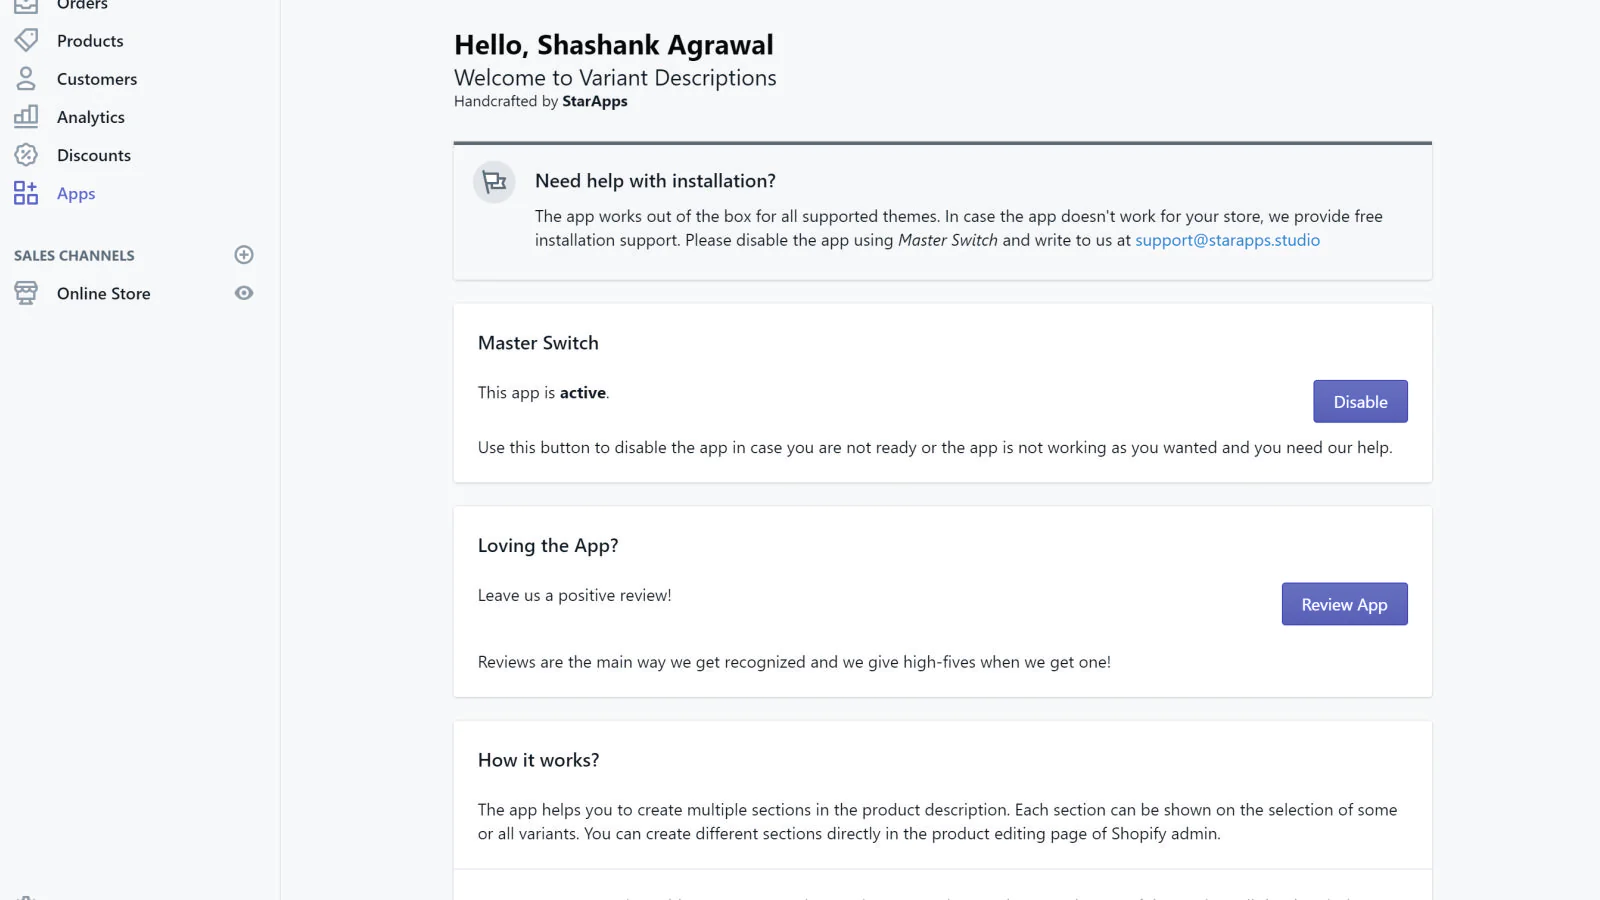The image size is (1600, 900).
Task: Click the Analytics bar chart icon
Action: [26, 116]
